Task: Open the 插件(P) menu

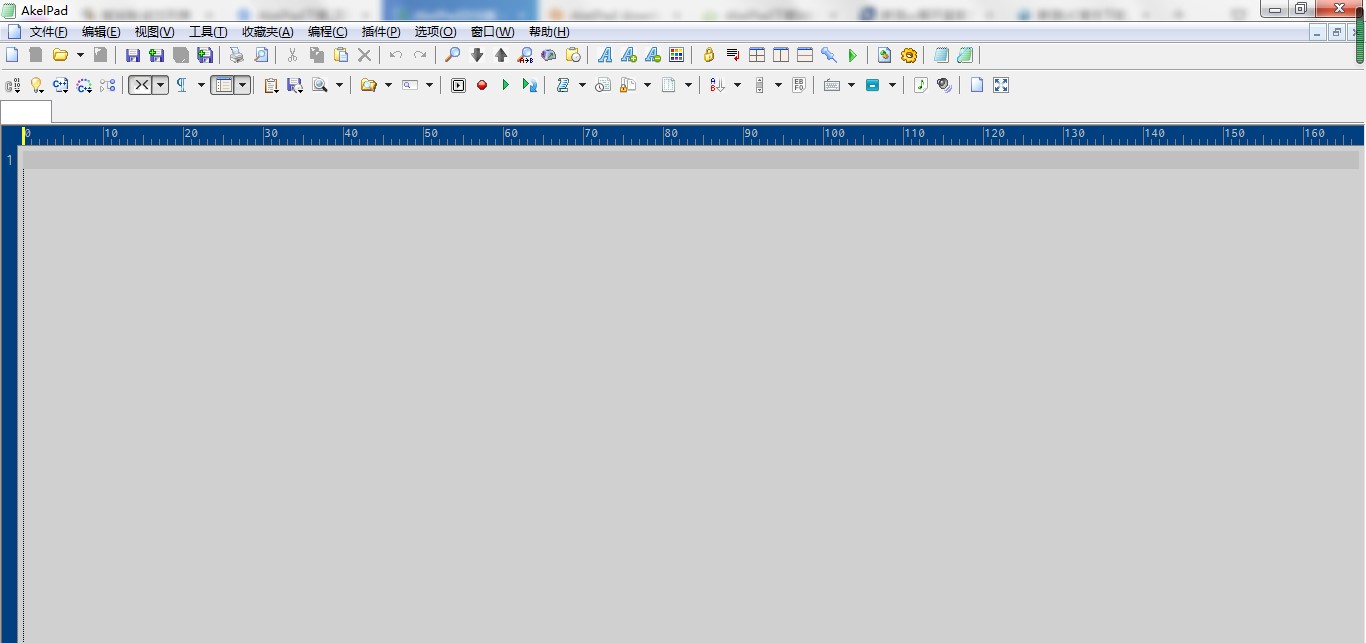Action: pyautogui.click(x=381, y=32)
